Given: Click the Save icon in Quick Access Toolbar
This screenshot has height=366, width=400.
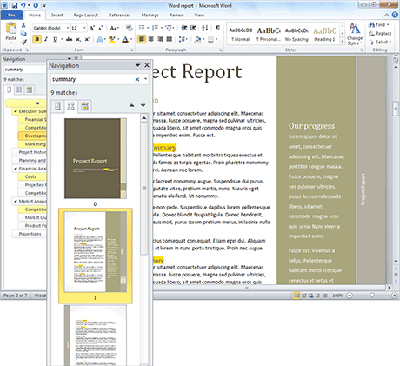Looking at the screenshot, I should (14, 6).
